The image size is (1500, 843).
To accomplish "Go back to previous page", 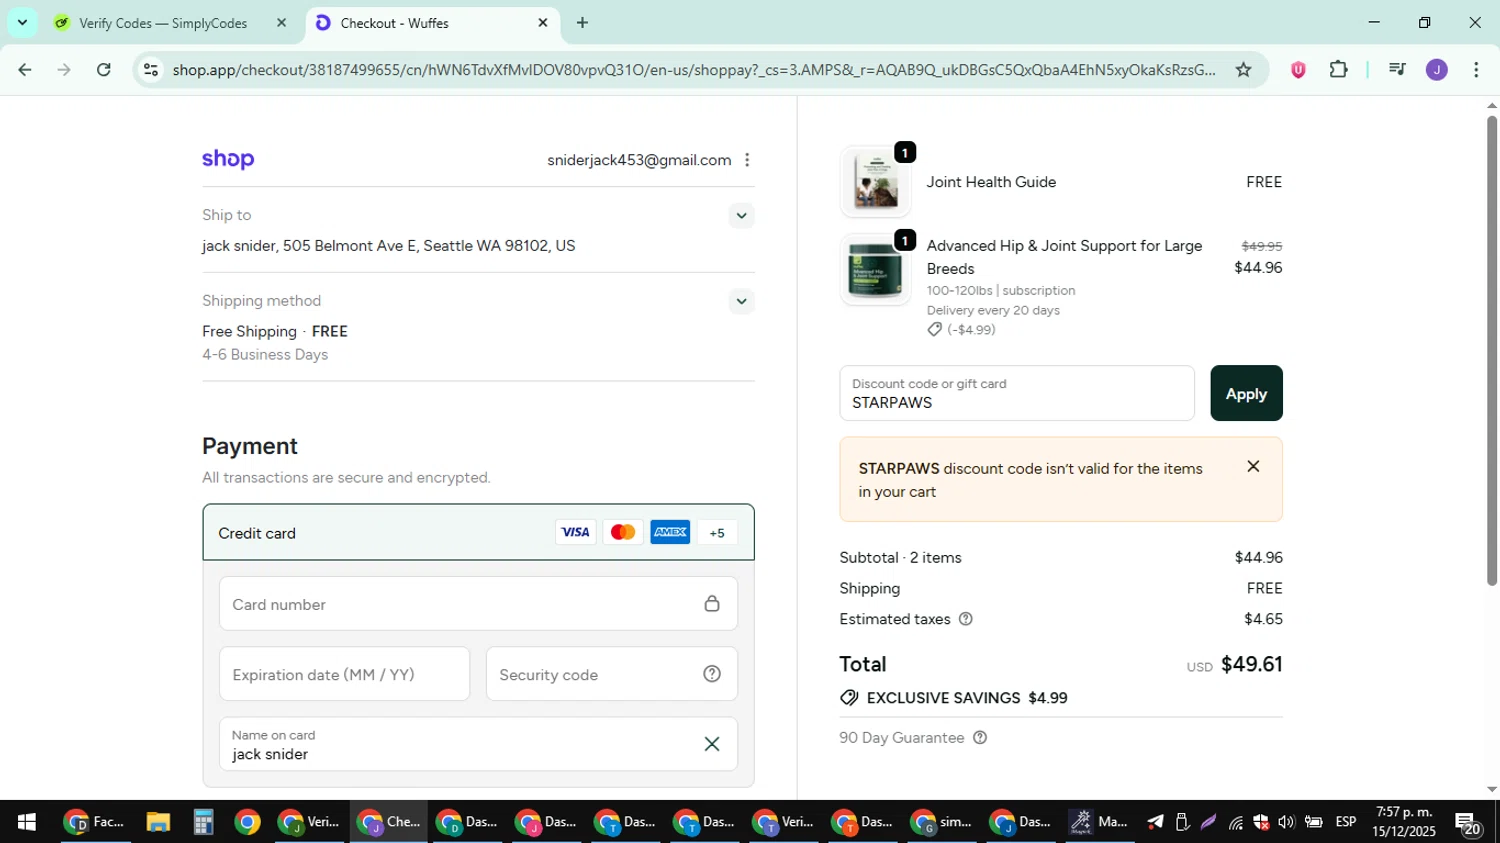I will coord(24,70).
